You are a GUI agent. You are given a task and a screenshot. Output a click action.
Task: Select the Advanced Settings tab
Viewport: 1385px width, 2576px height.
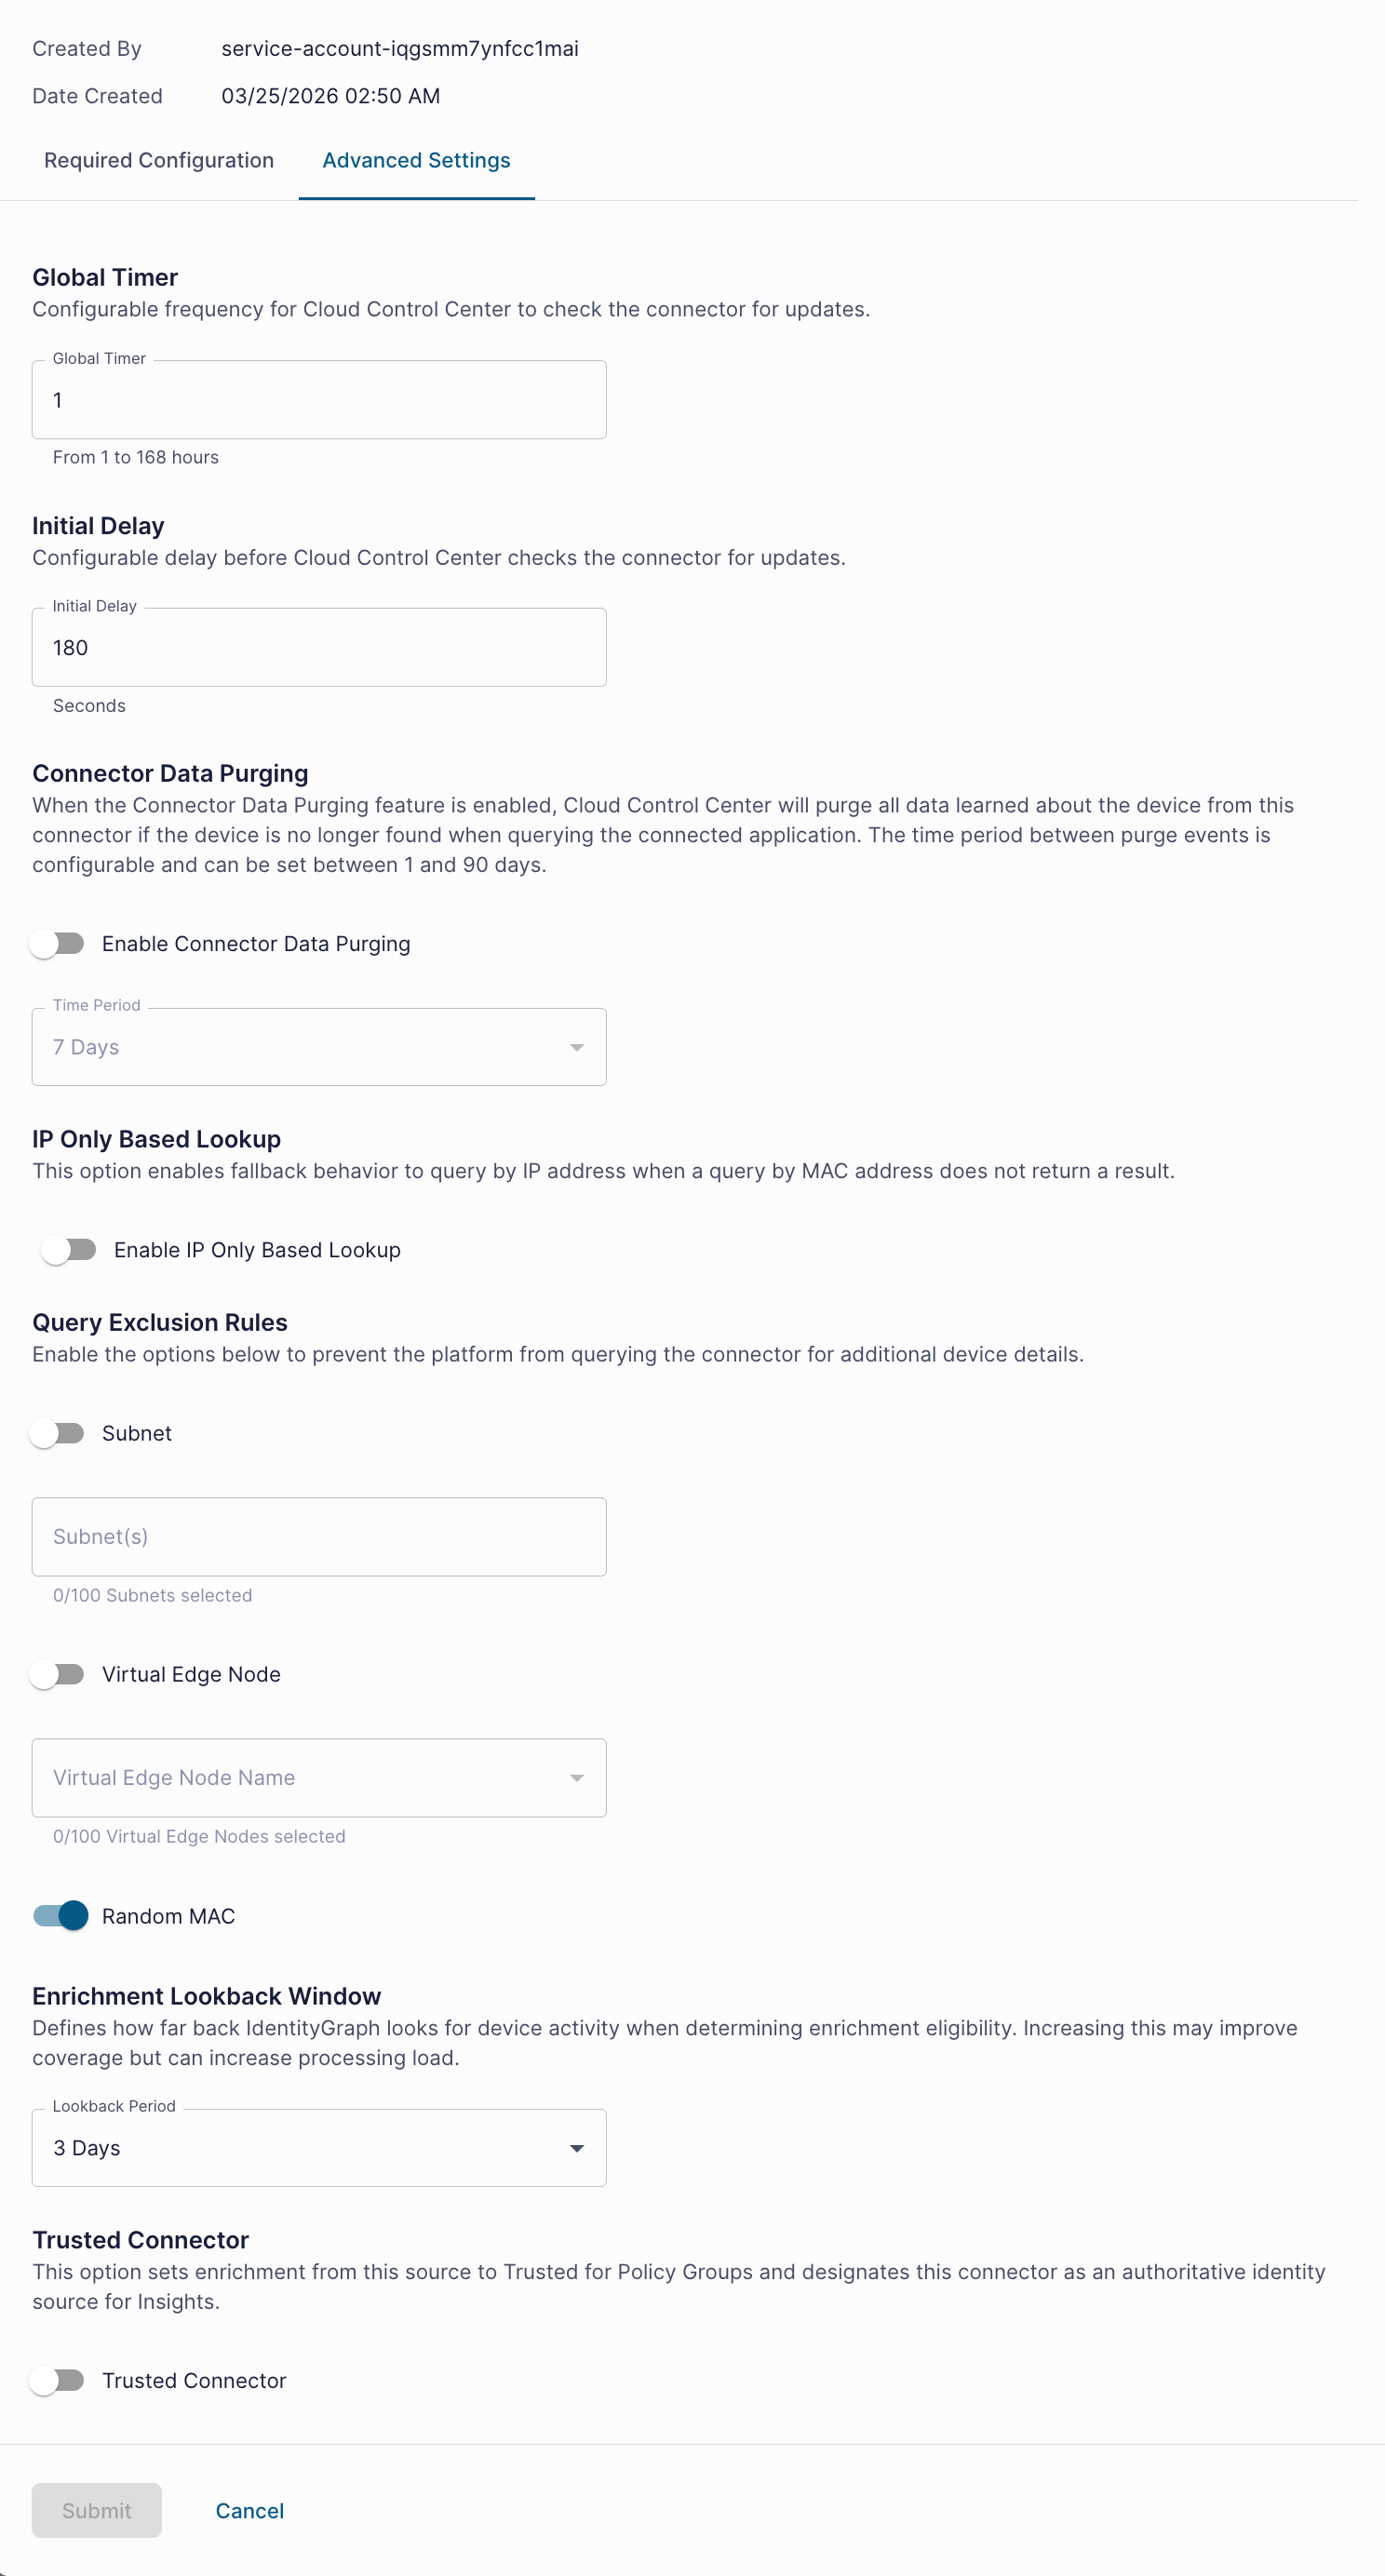[416, 160]
